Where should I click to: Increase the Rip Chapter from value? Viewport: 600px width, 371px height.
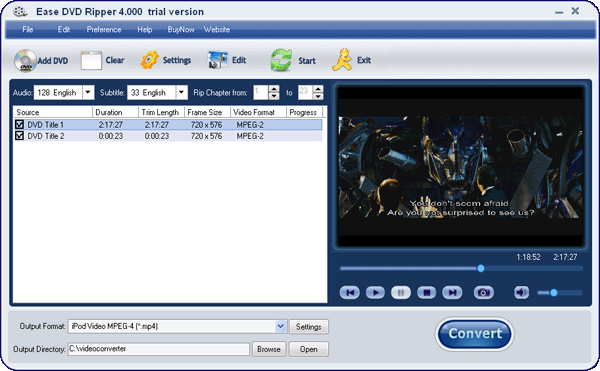(x=274, y=89)
